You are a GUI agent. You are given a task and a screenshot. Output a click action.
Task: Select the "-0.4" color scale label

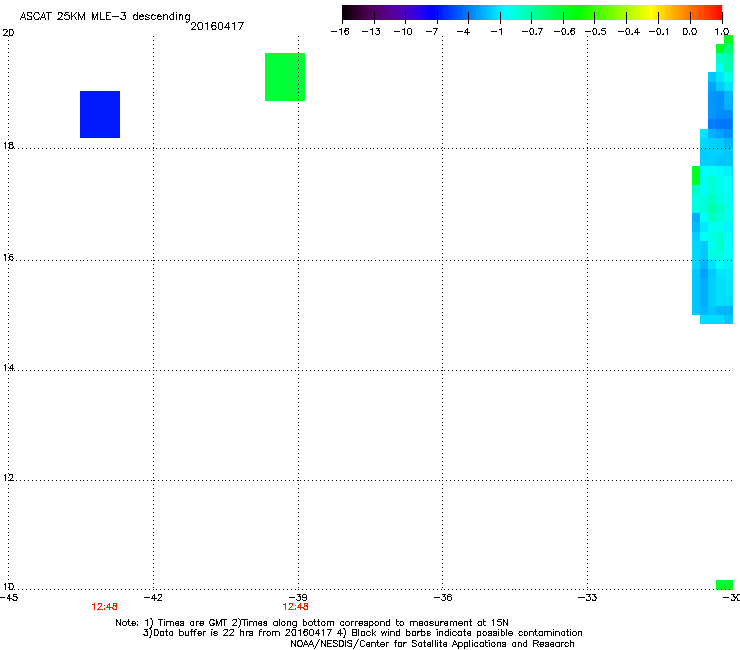(x=629, y=32)
